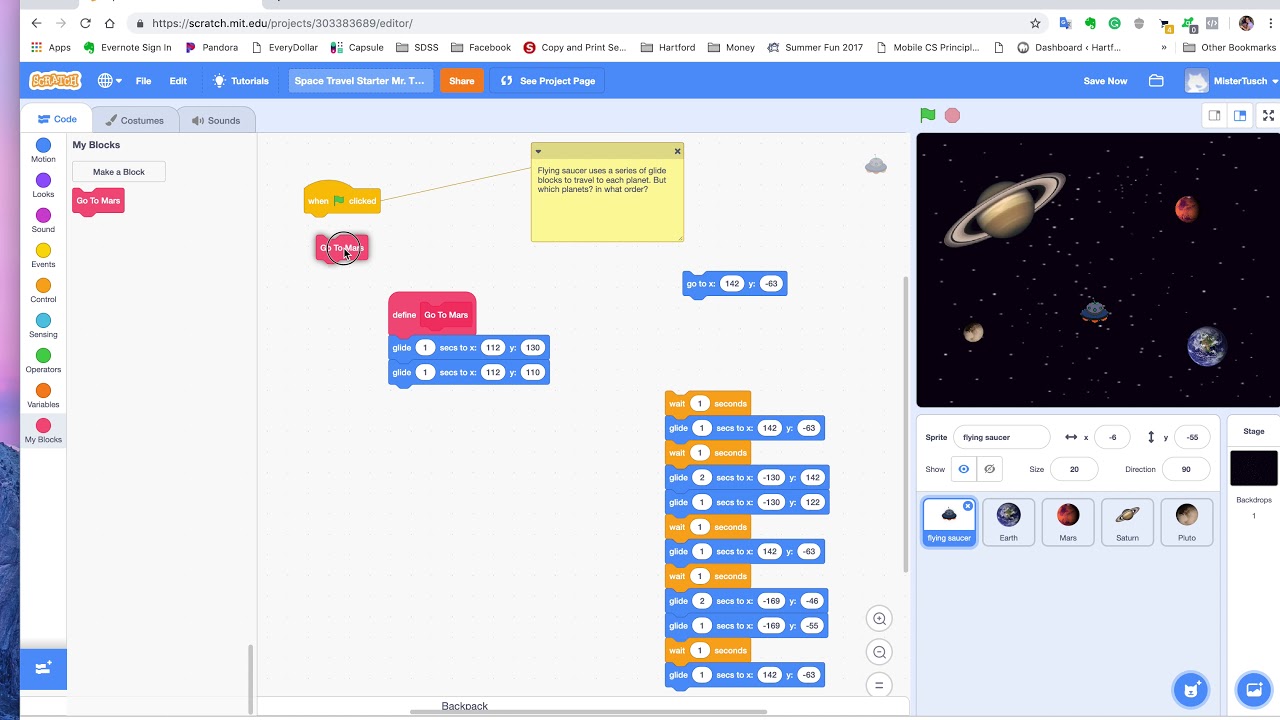The height and width of the screenshot is (720, 1280).
Task: Open the My Stuff folder icon
Action: click(1156, 81)
